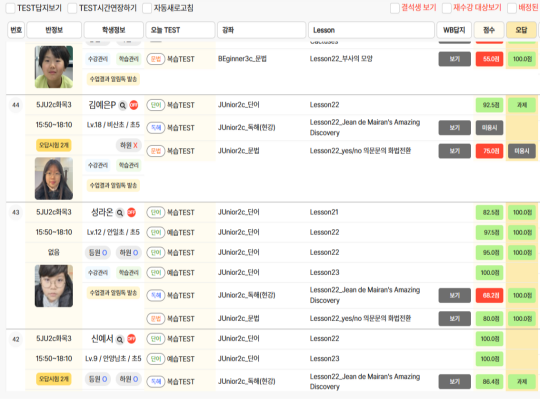Open the 오늘 TEST filter dropdown
This screenshot has height=400, width=540.
[x=180, y=30]
